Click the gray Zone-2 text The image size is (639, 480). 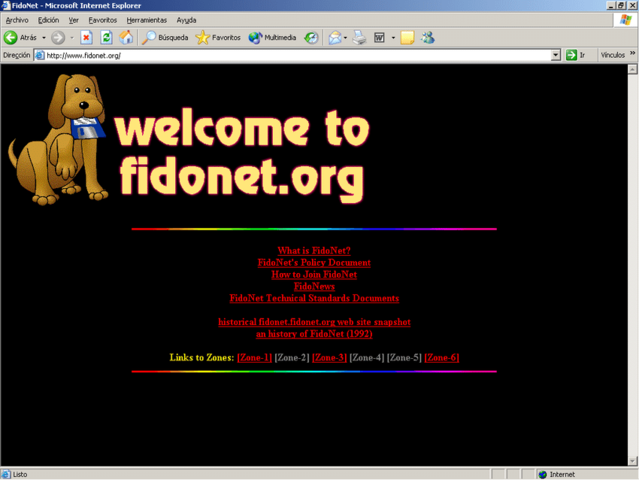[x=292, y=357]
